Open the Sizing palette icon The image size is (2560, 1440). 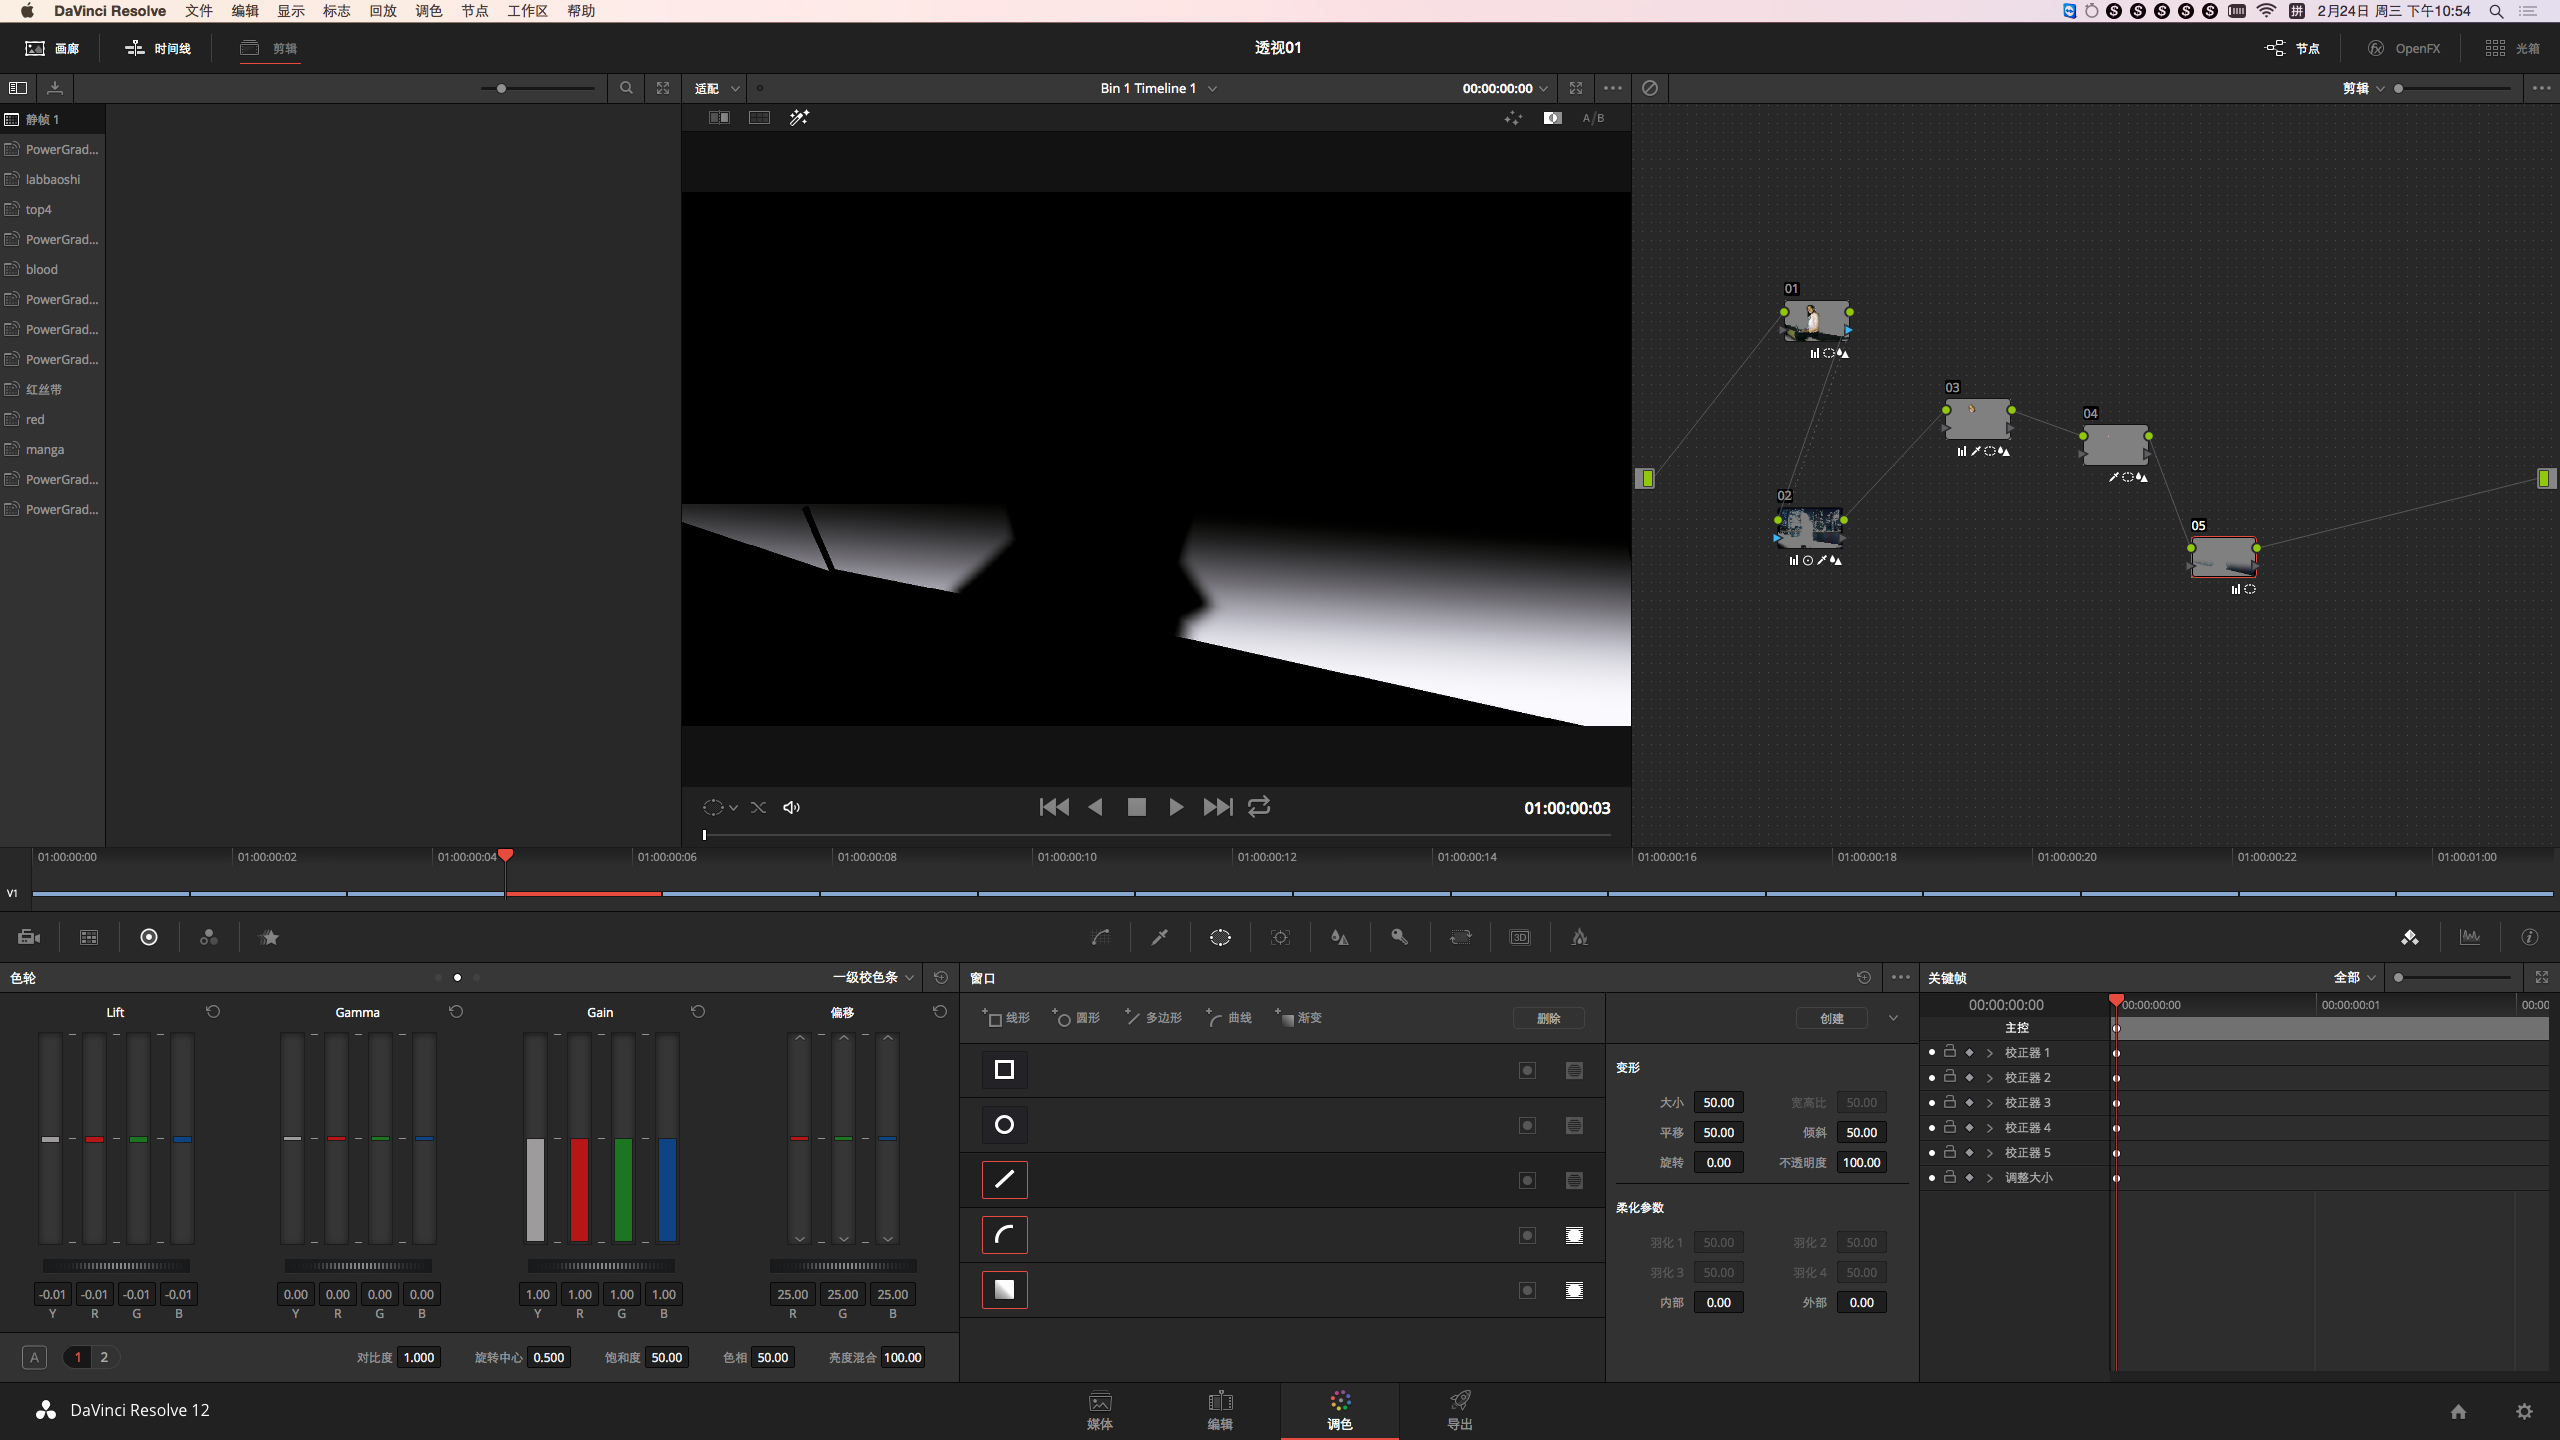tap(1460, 937)
